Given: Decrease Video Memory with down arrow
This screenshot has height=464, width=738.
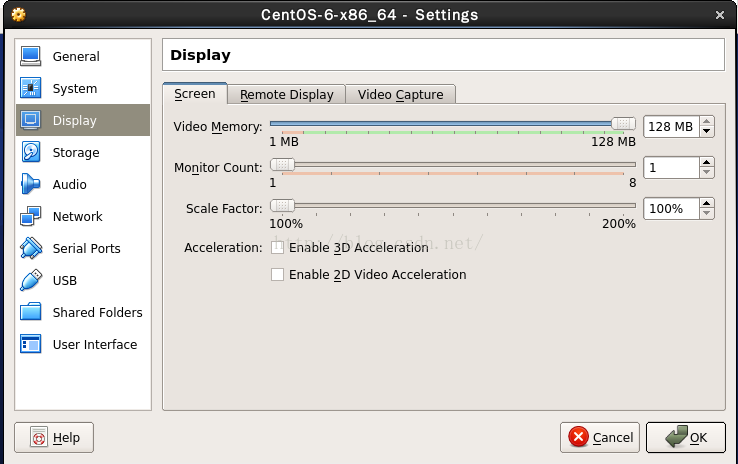Looking at the screenshot, I should pos(706,132).
